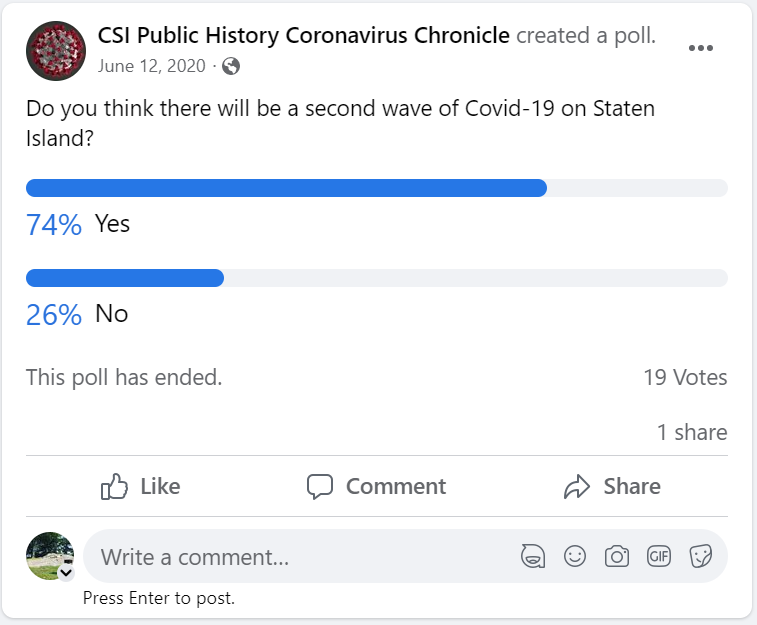View the 19 Votes list

685,378
